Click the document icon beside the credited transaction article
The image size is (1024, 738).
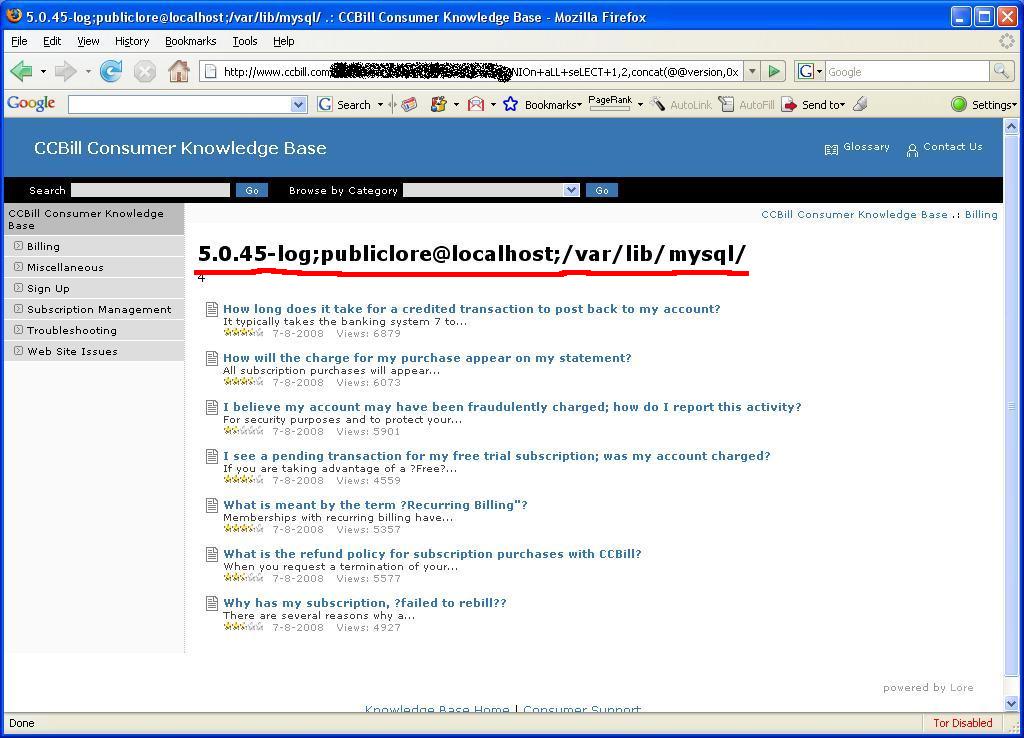pyautogui.click(x=212, y=310)
